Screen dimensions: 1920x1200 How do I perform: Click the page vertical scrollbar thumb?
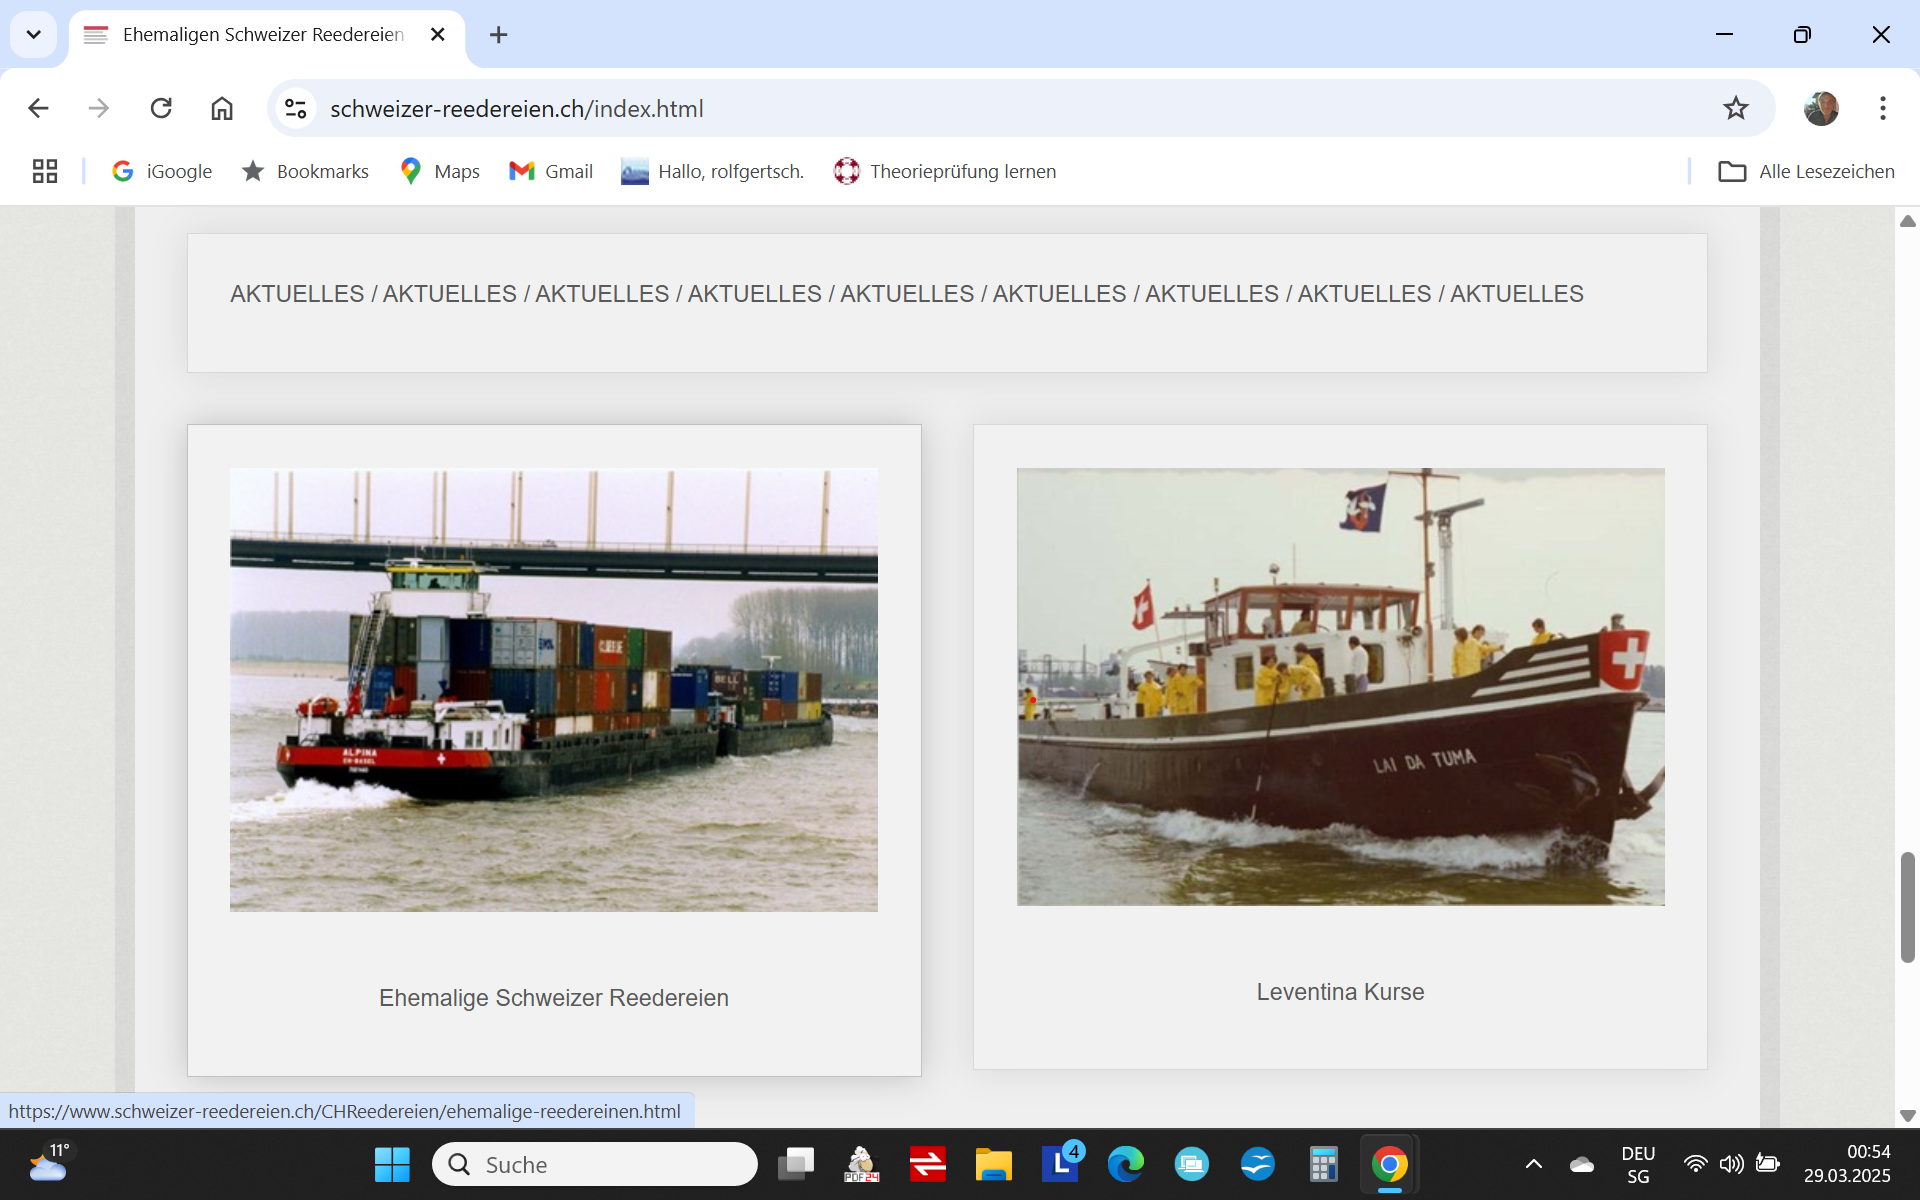click(x=1907, y=907)
